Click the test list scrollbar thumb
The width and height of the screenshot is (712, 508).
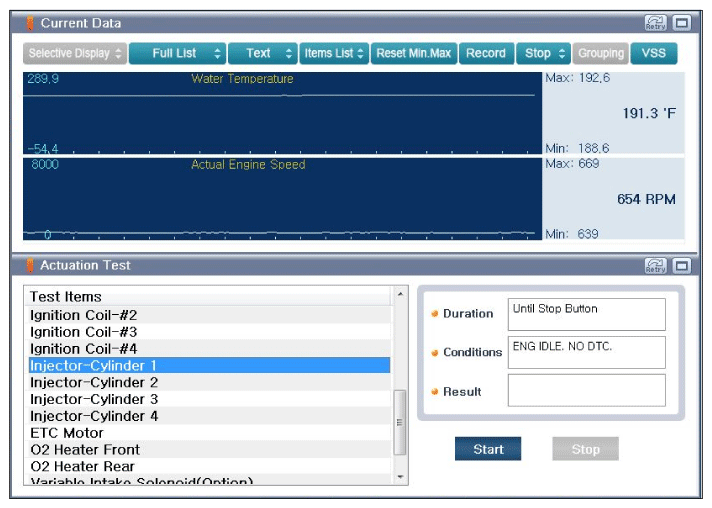point(400,422)
